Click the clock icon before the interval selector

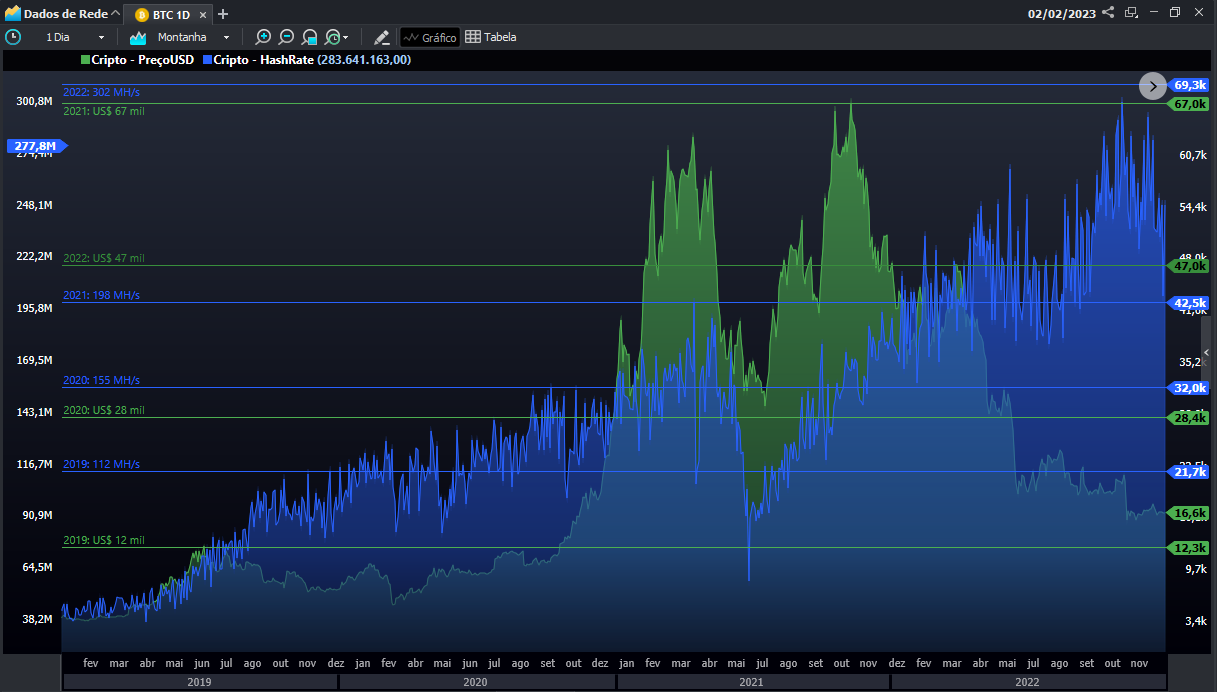coord(13,36)
